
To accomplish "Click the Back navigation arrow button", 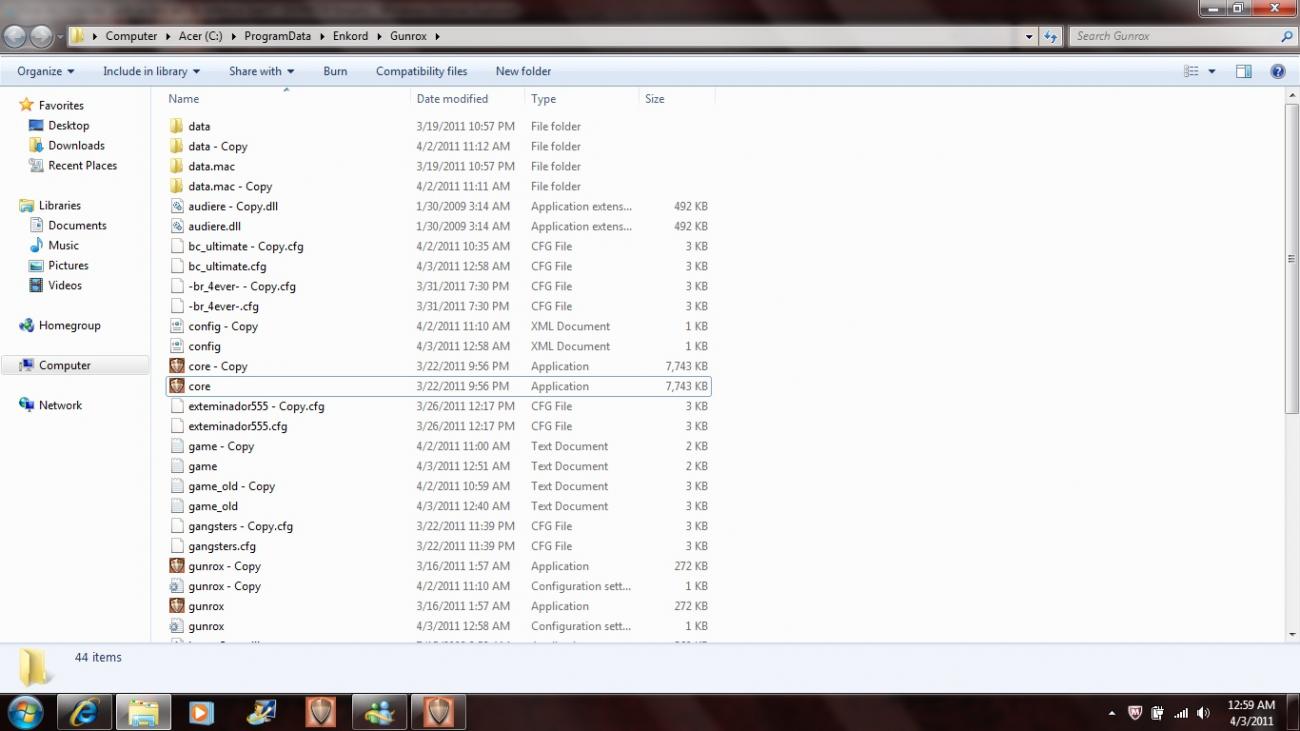I will coord(15,37).
